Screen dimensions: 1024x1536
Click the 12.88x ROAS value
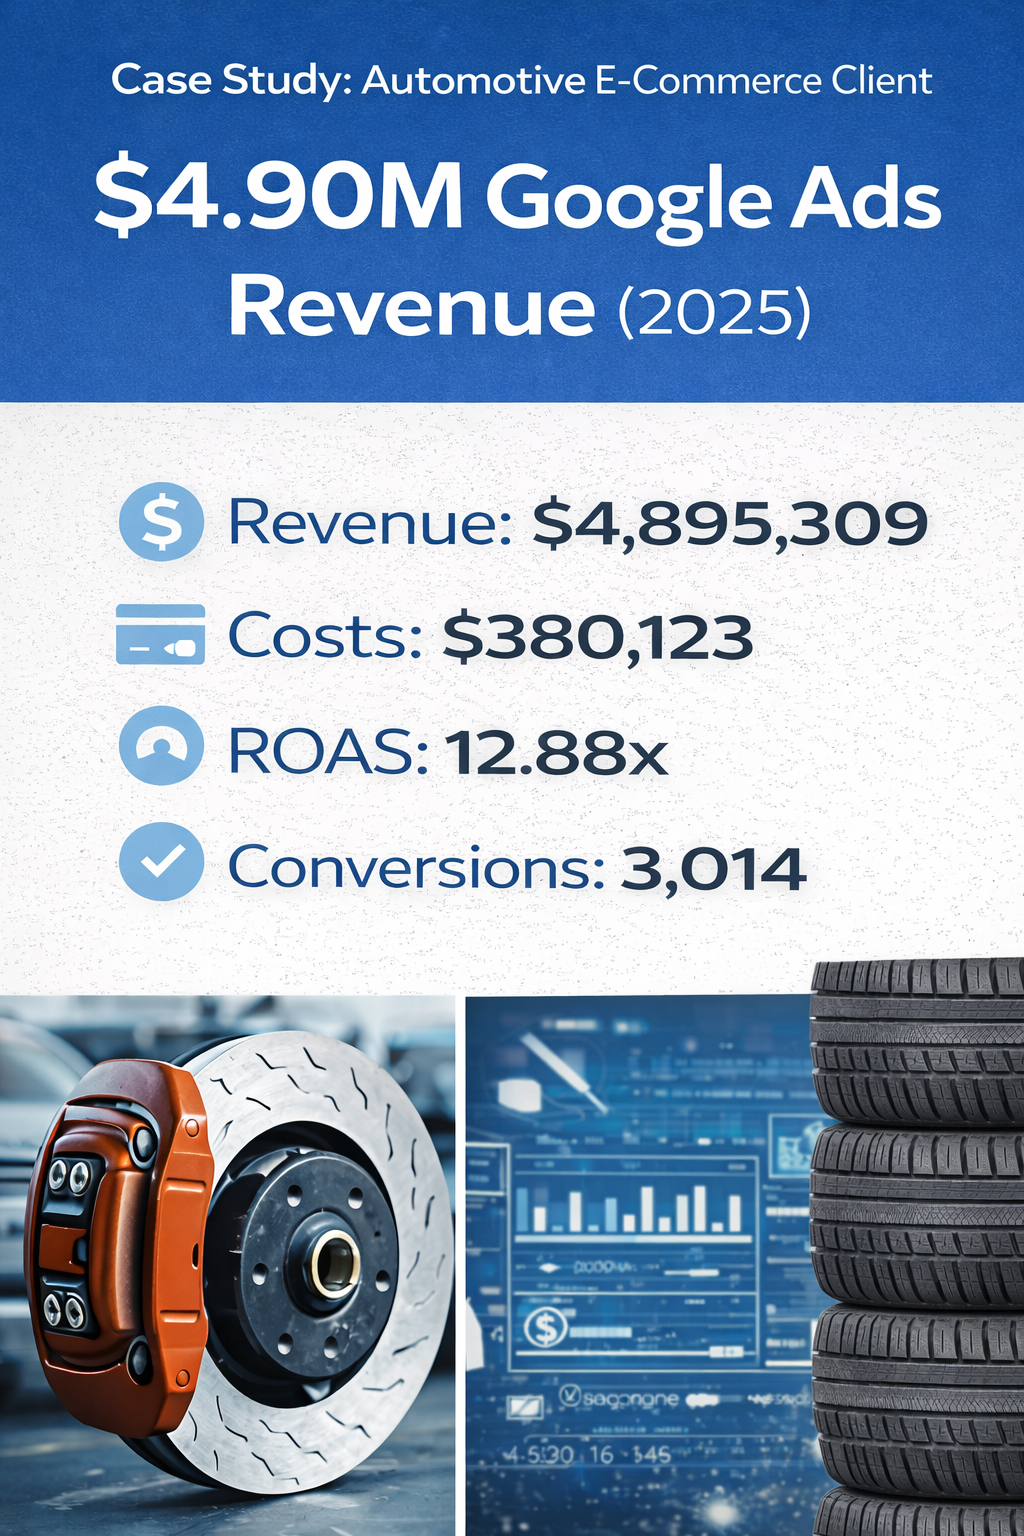pyautogui.click(x=556, y=752)
